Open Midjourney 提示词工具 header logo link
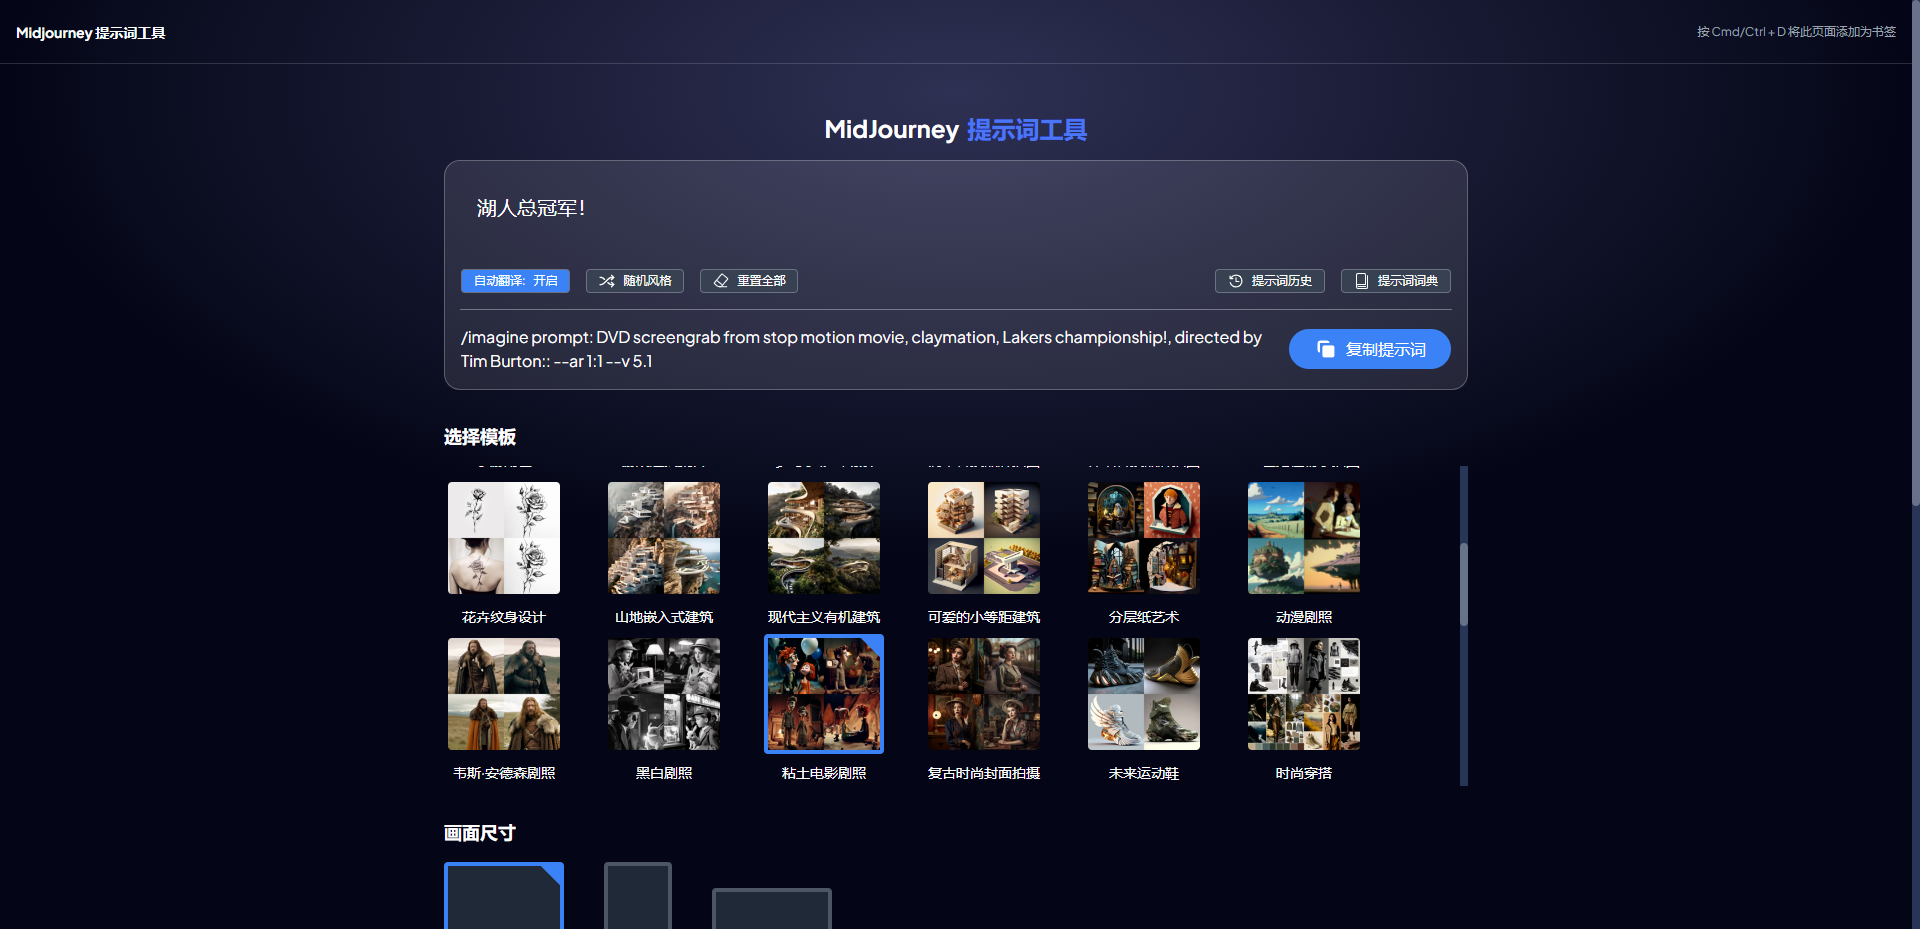The image size is (1920, 929). click(91, 33)
